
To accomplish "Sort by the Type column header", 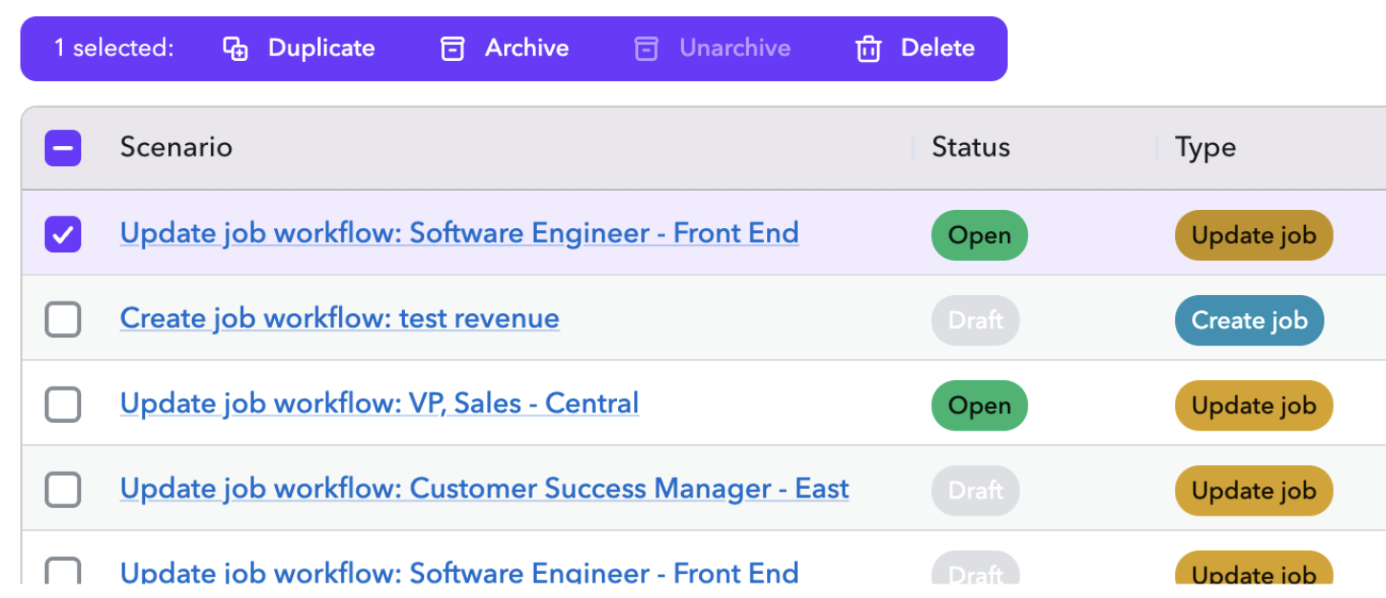I will click(1205, 148).
